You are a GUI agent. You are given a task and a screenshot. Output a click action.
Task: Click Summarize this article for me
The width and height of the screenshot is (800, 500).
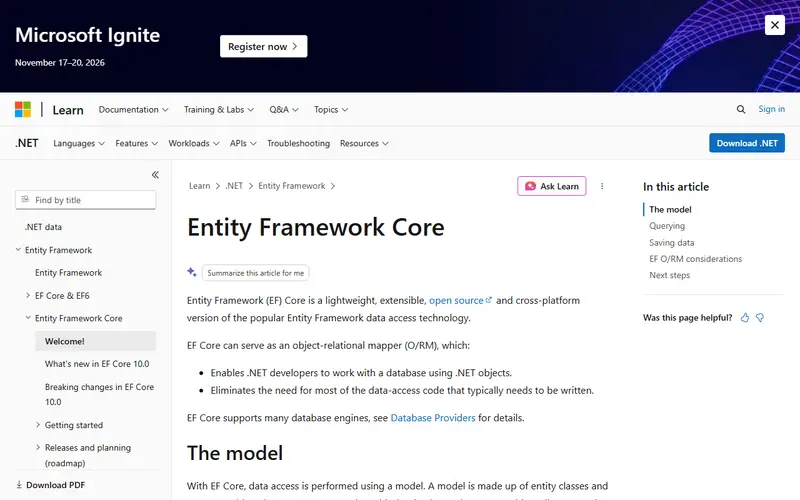point(256,273)
